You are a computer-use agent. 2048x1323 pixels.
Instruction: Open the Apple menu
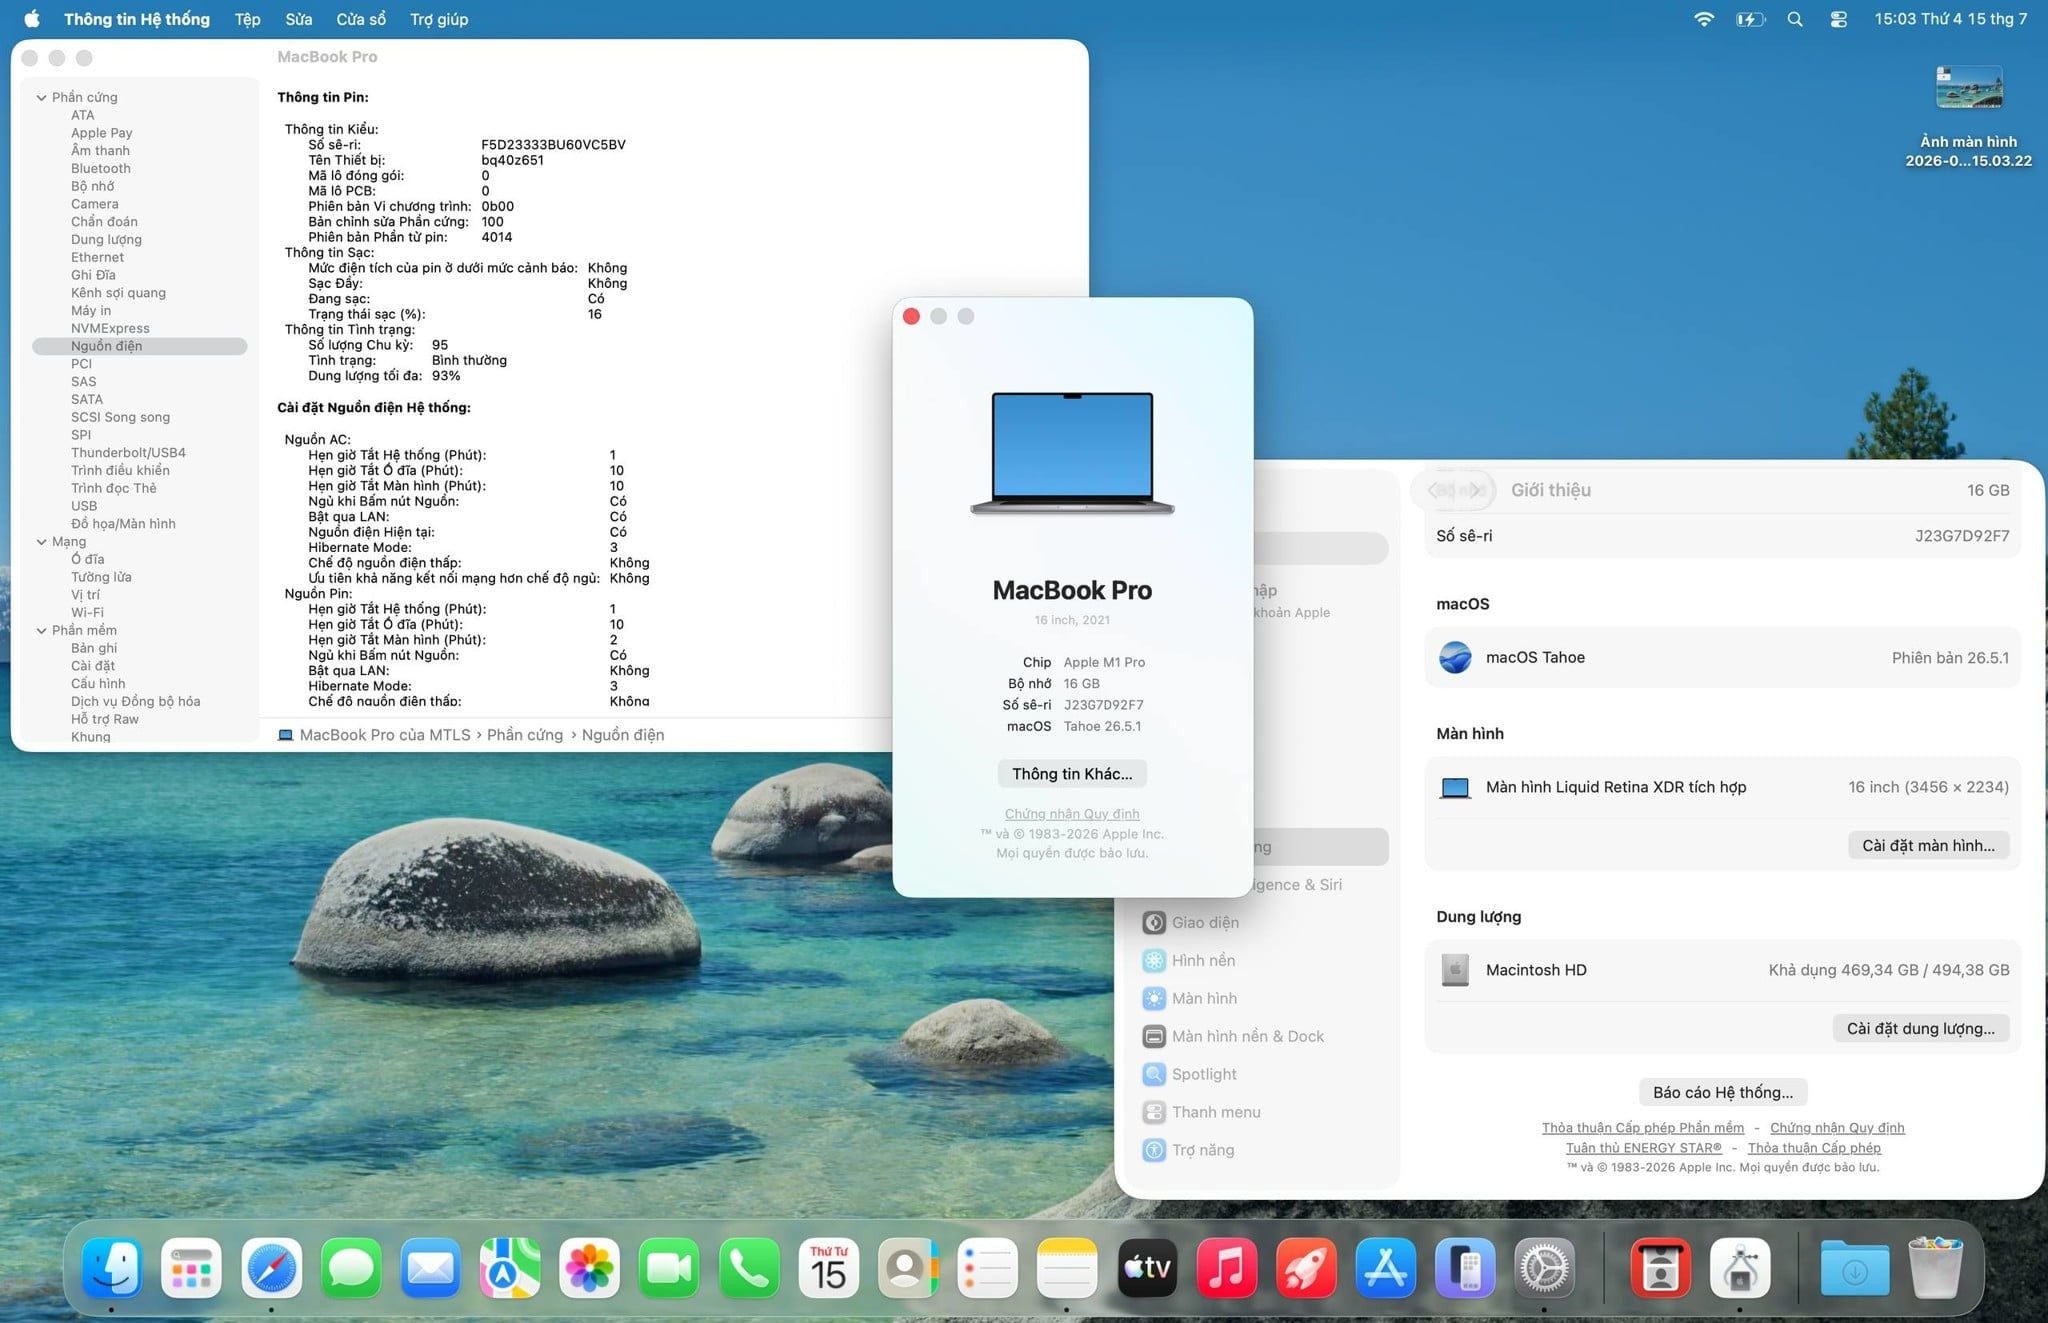[32, 19]
